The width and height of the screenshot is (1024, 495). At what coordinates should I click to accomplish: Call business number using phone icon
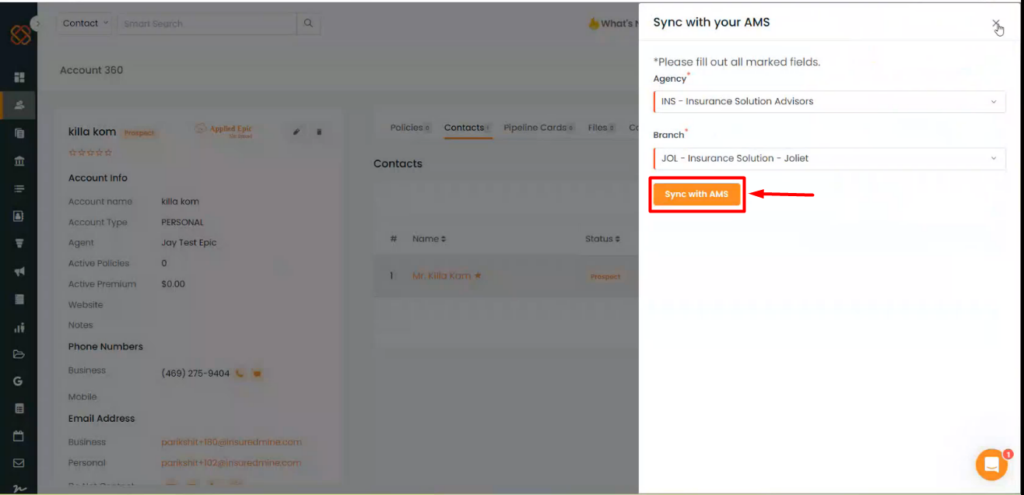(x=240, y=374)
